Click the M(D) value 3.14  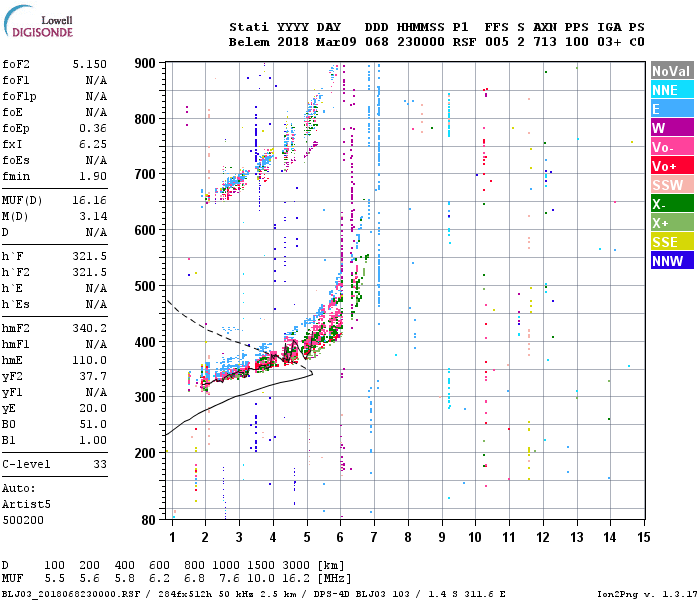coord(93,217)
